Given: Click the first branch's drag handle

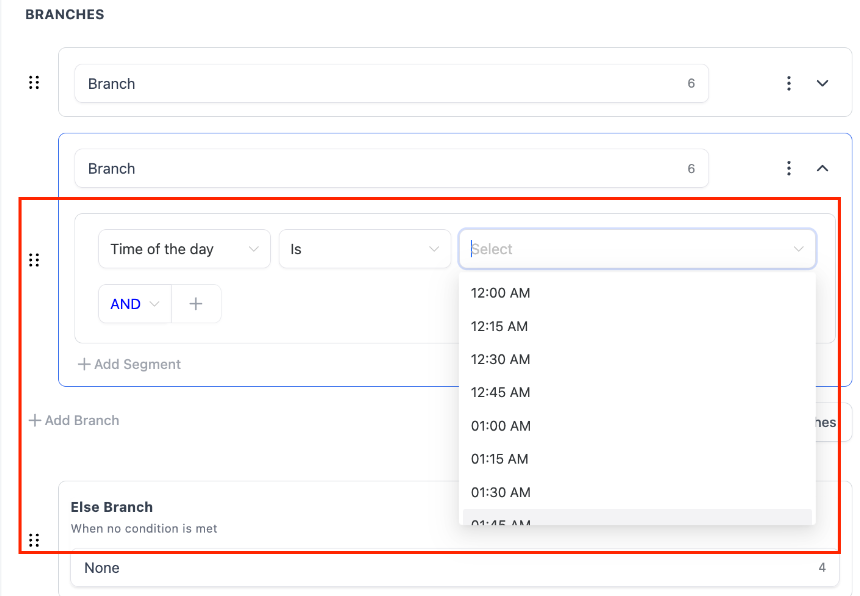Looking at the screenshot, I should 34,83.
